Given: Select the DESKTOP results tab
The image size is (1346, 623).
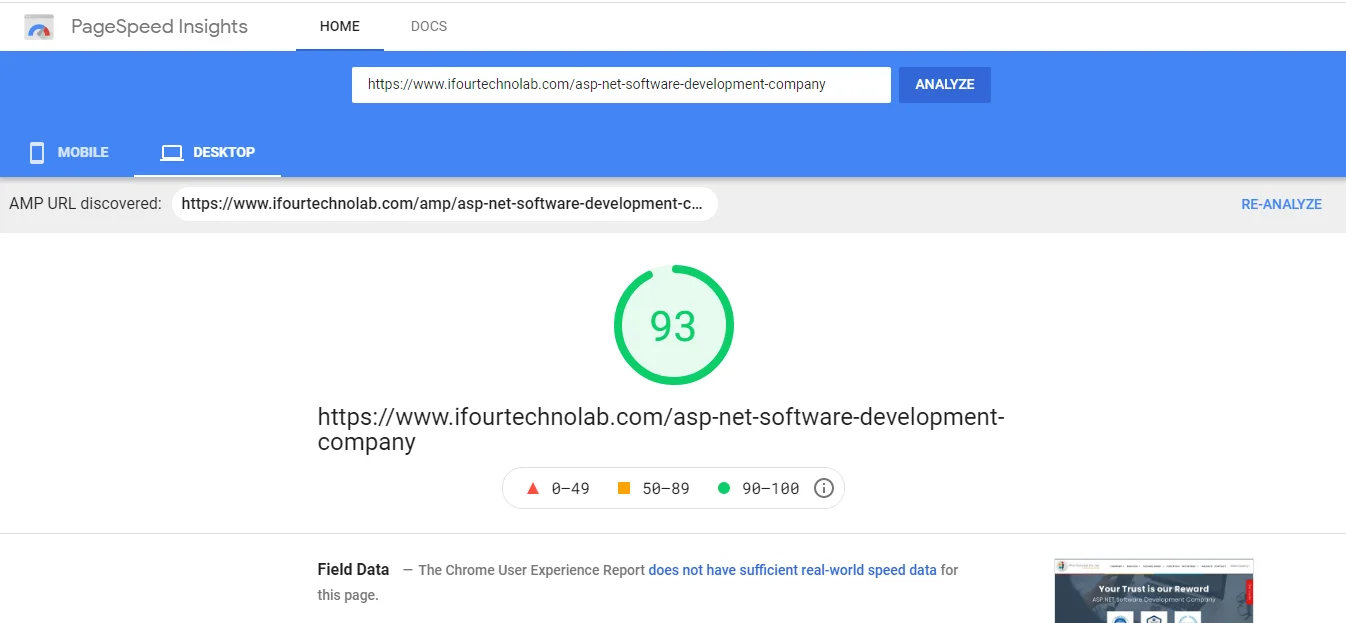Looking at the screenshot, I should pyautogui.click(x=208, y=152).
